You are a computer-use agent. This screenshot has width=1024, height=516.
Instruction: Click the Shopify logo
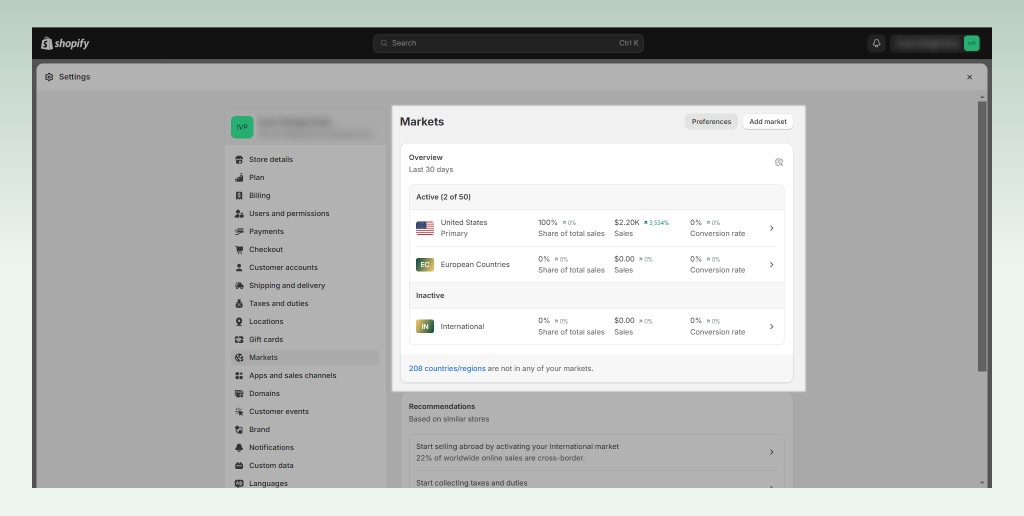(x=65, y=43)
